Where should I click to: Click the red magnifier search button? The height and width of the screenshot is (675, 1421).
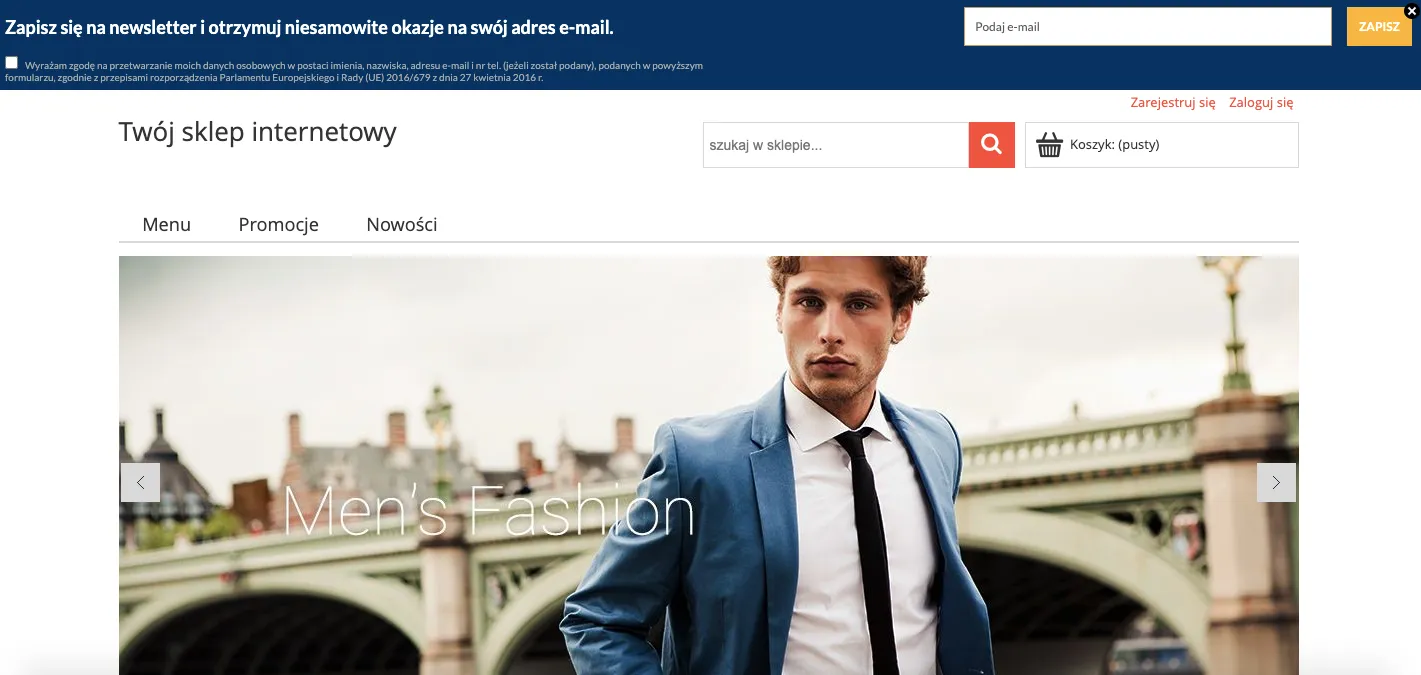click(x=991, y=145)
